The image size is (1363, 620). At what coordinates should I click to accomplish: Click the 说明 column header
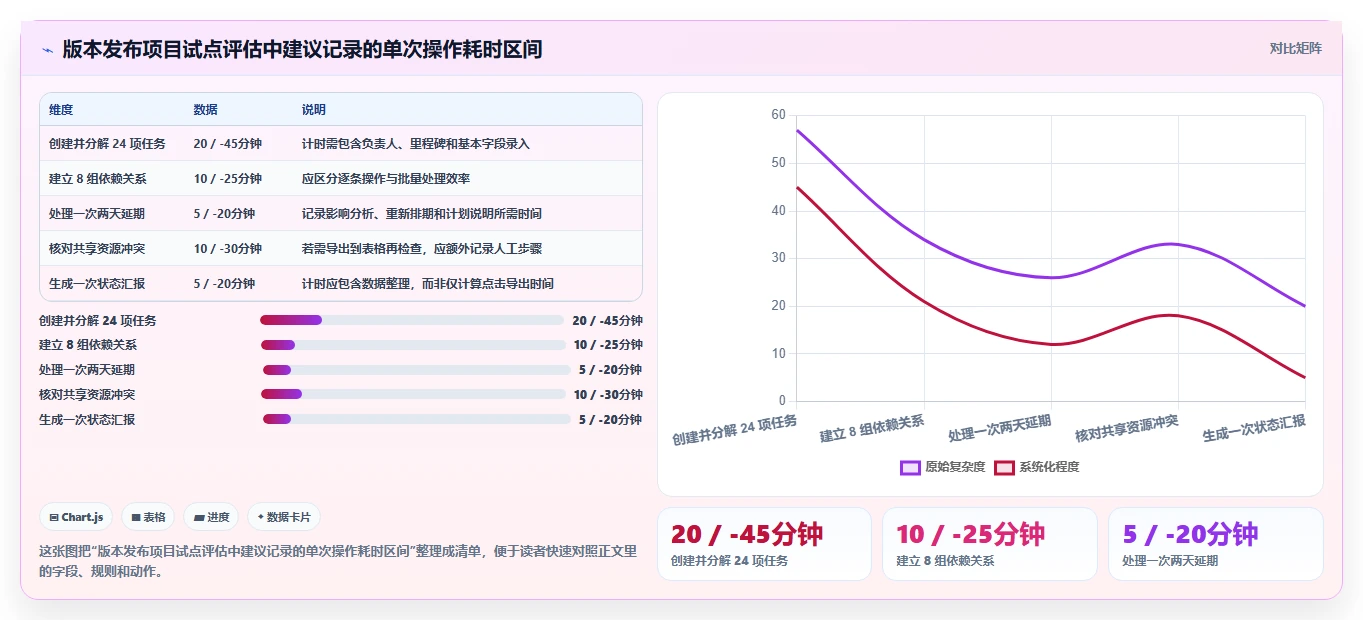(x=314, y=110)
